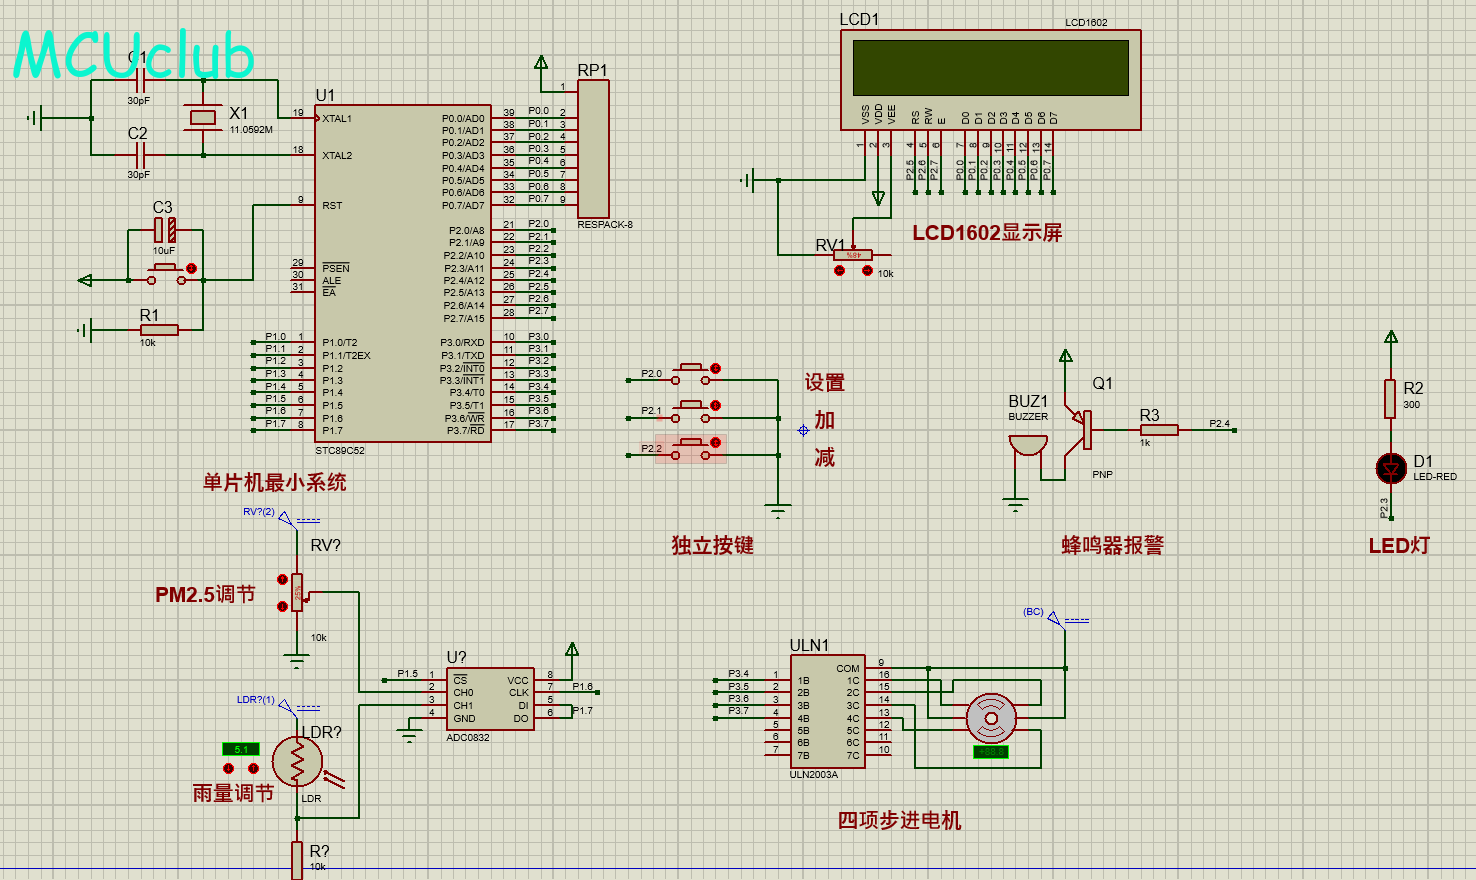Select the STC89C52 microcontroller U1
The height and width of the screenshot is (880, 1476).
point(402,273)
